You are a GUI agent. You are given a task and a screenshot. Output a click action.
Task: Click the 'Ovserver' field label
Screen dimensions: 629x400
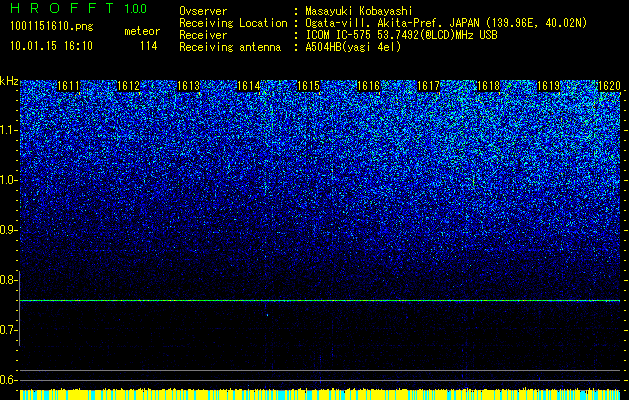point(203,11)
